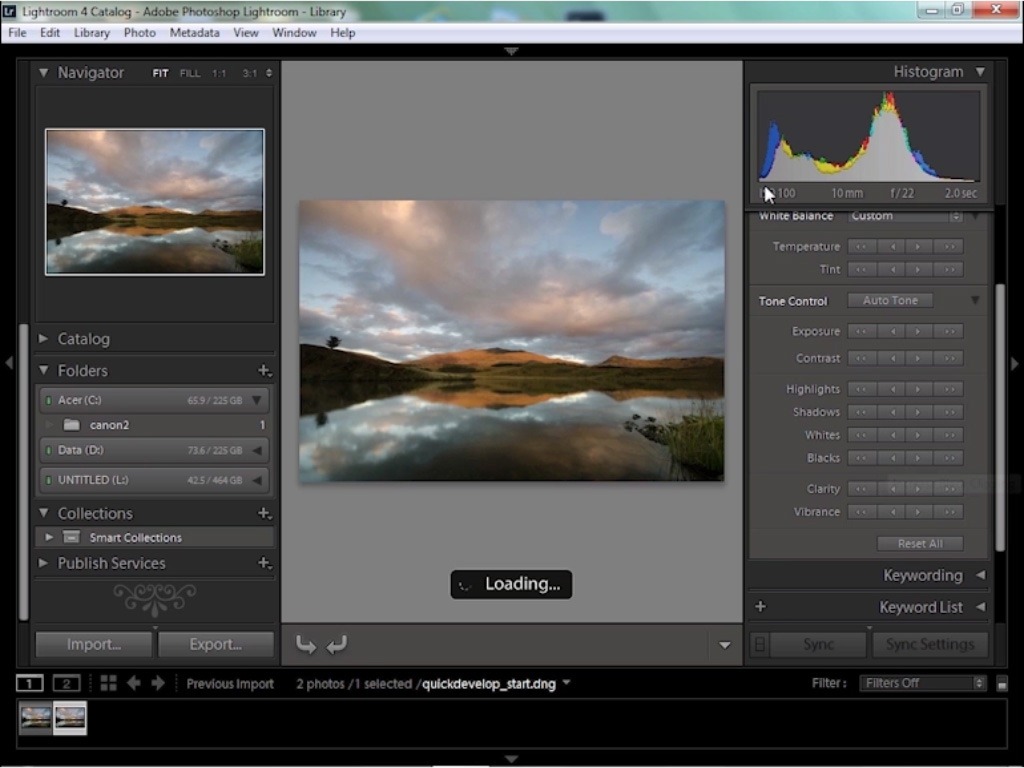This screenshot has height=768, width=1024.
Task: Decrease Exposure by a large step
Action: pos(861,332)
